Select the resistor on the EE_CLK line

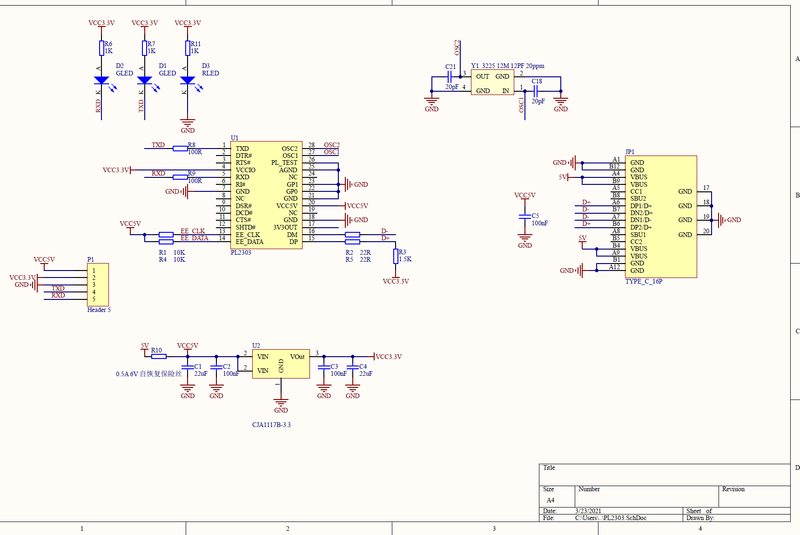pyautogui.click(x=166, y=235)
